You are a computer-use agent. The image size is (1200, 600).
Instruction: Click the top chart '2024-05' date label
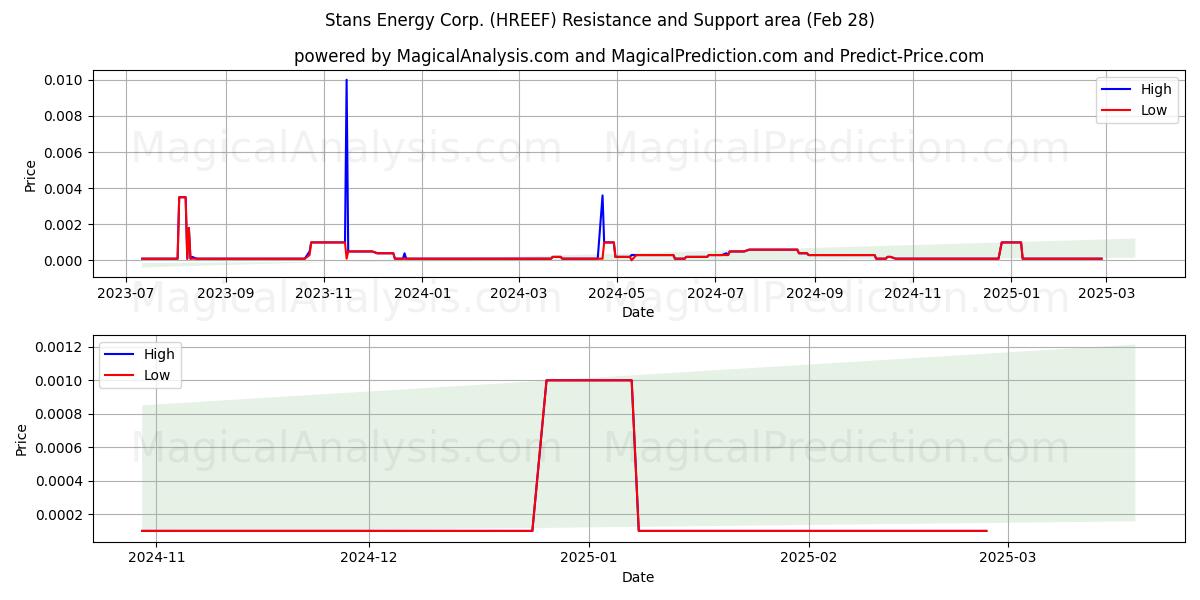point(617,293)
